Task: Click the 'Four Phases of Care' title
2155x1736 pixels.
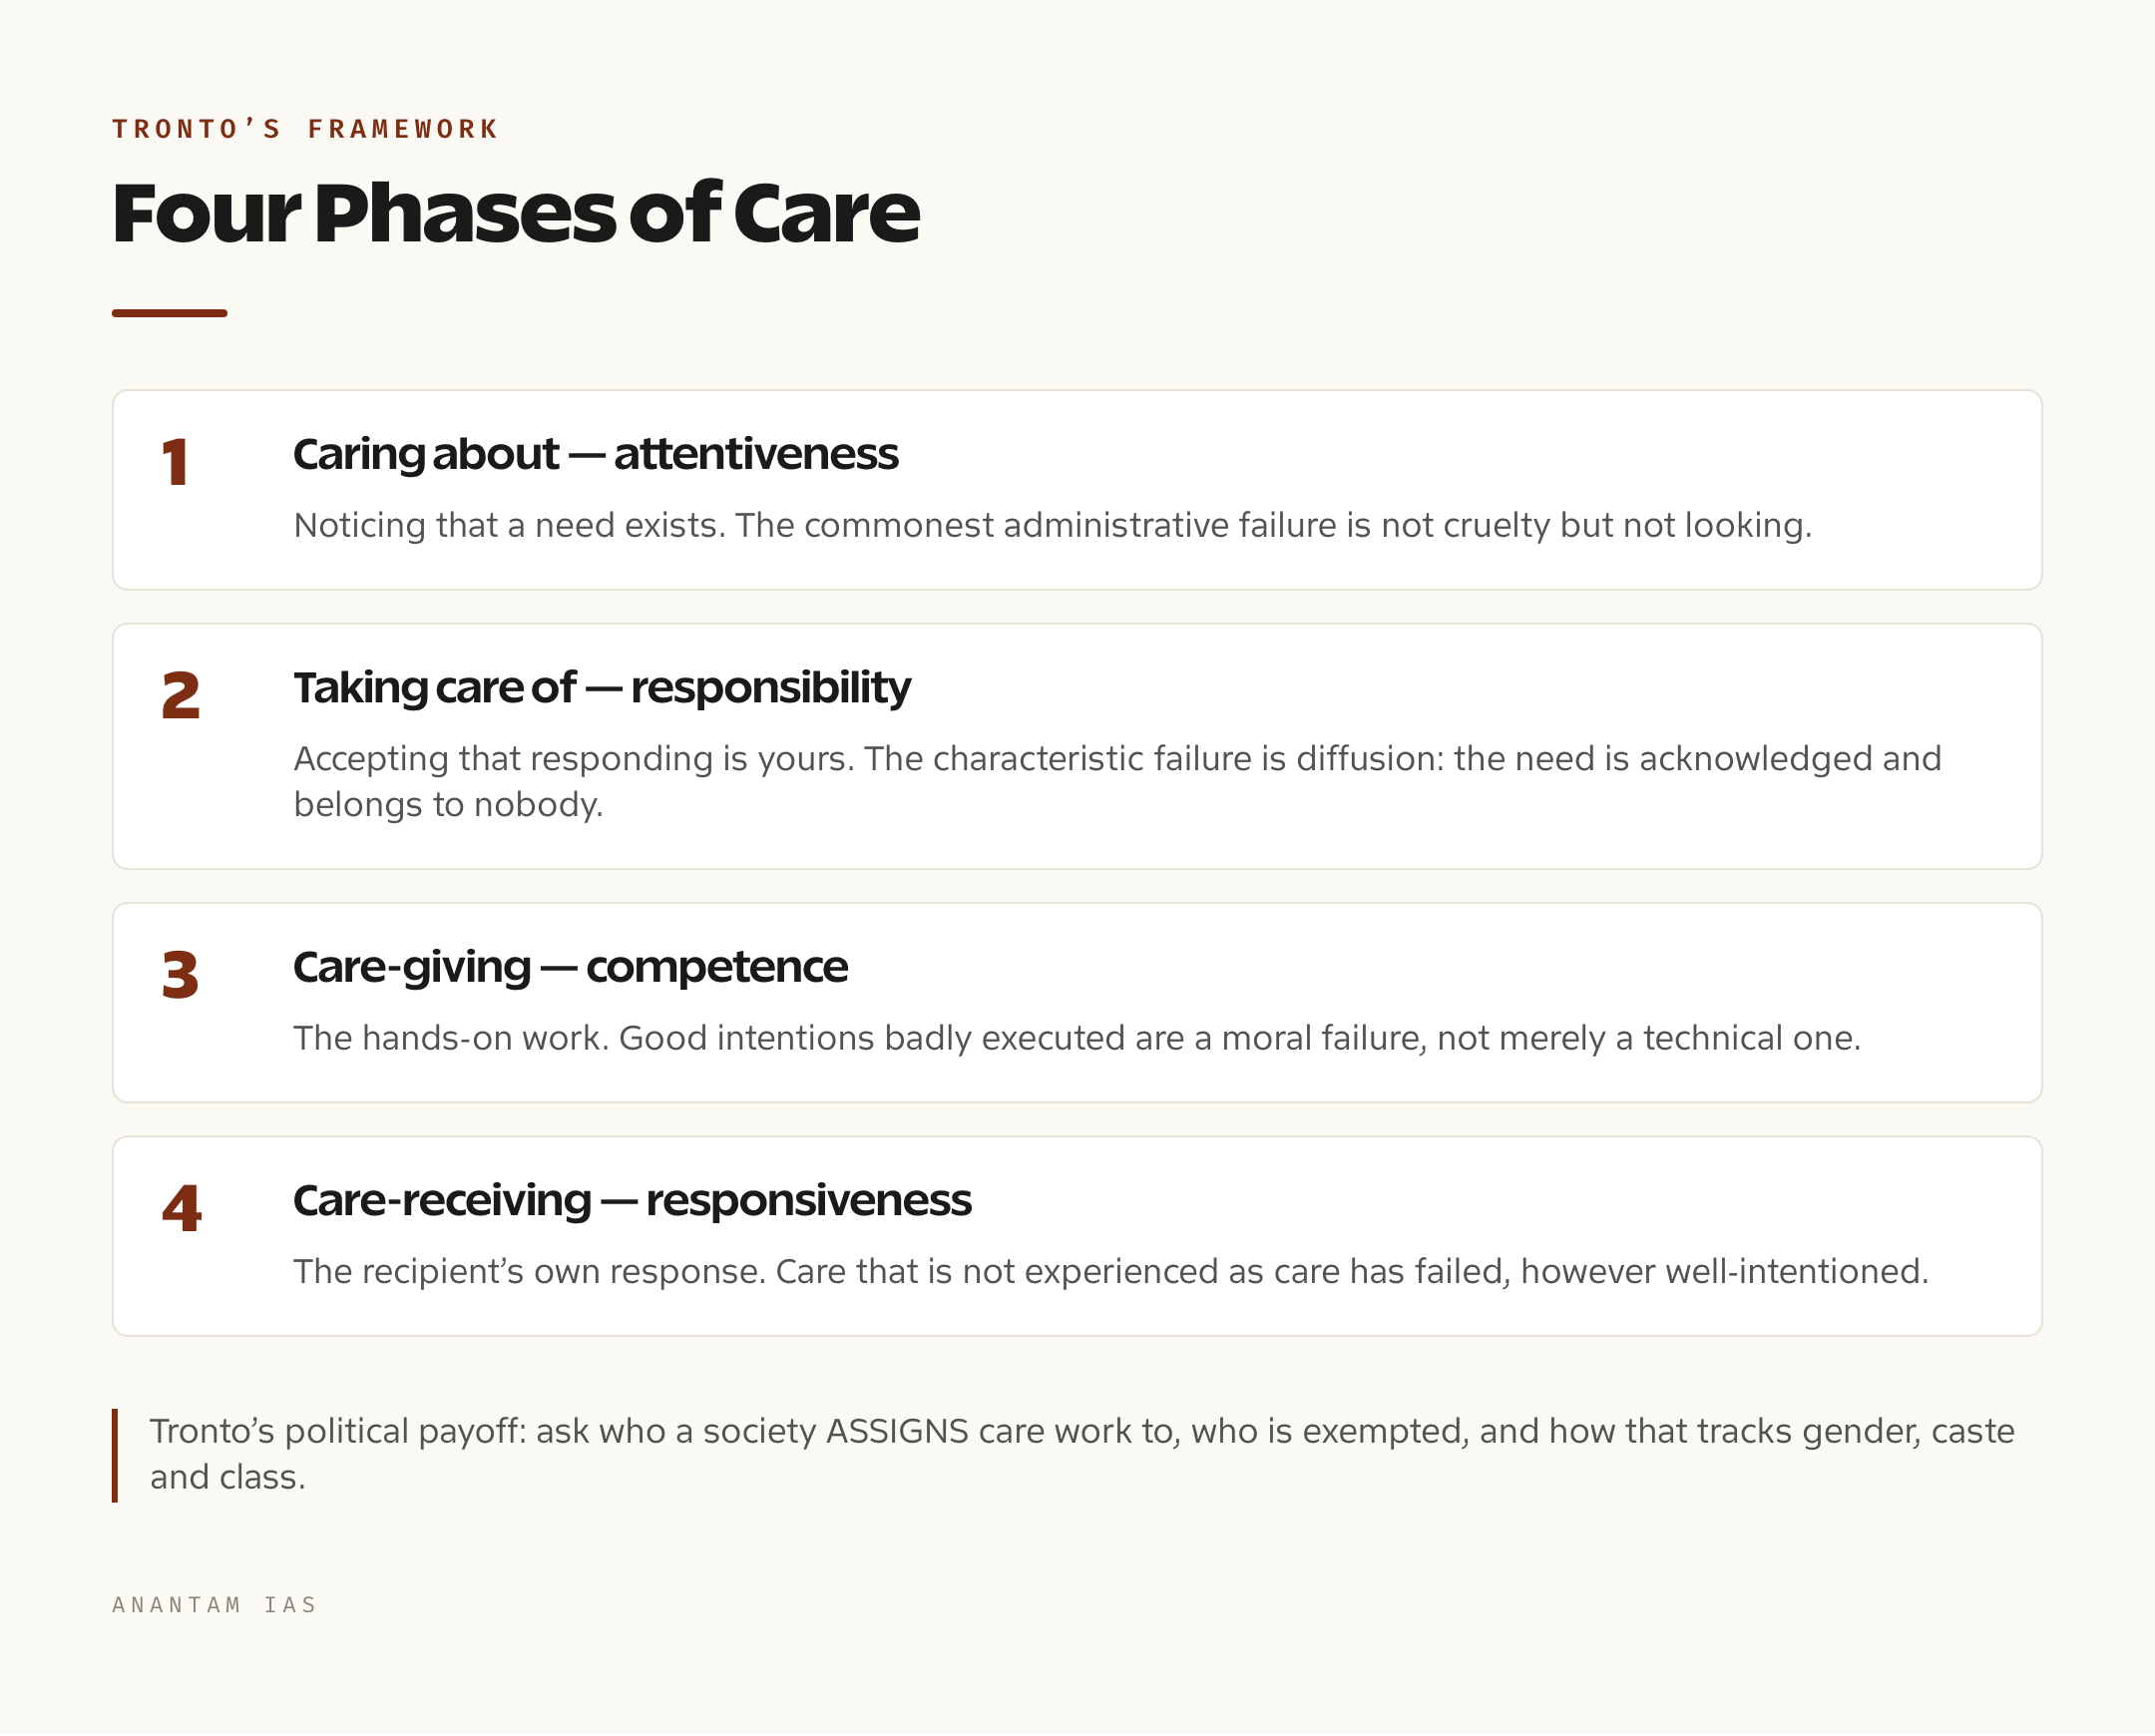Action: coord(515,213)
